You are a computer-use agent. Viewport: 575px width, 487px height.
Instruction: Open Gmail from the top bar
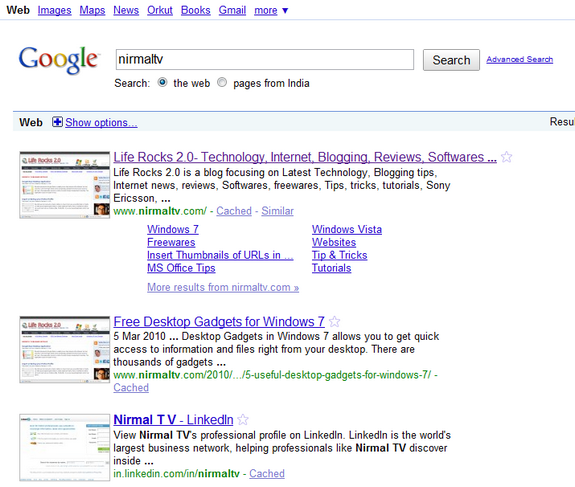click(x=232, y=10)
